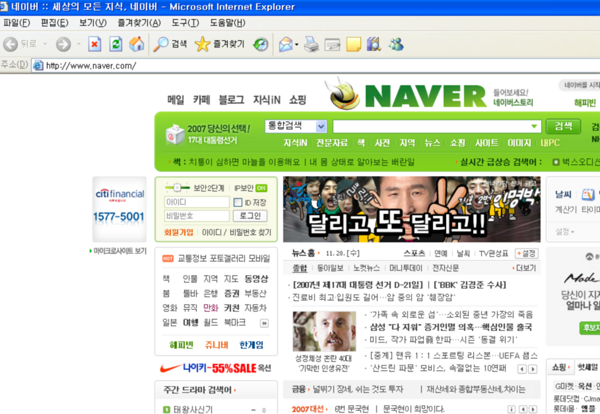Click the ballot box election icon

point(175,134)
